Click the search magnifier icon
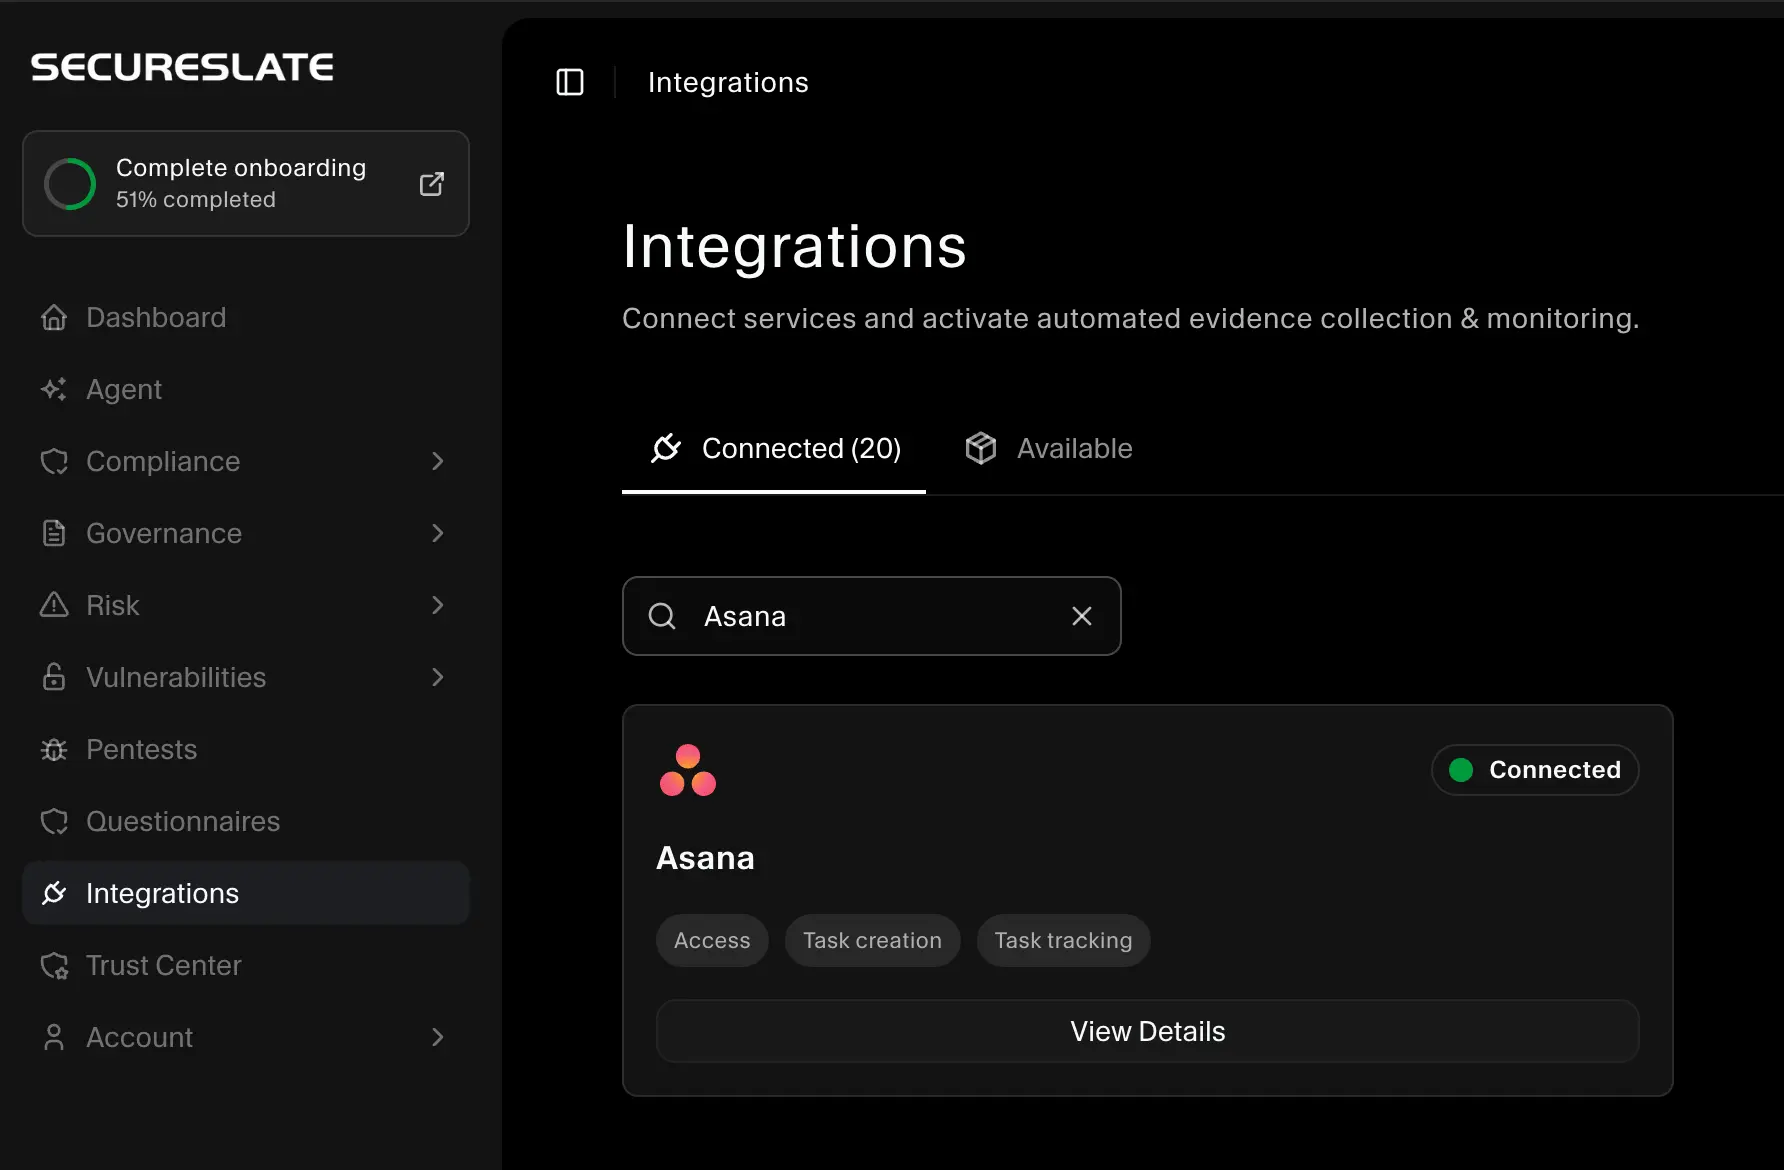This screenshot has height=1170, width=1784. 662,616
